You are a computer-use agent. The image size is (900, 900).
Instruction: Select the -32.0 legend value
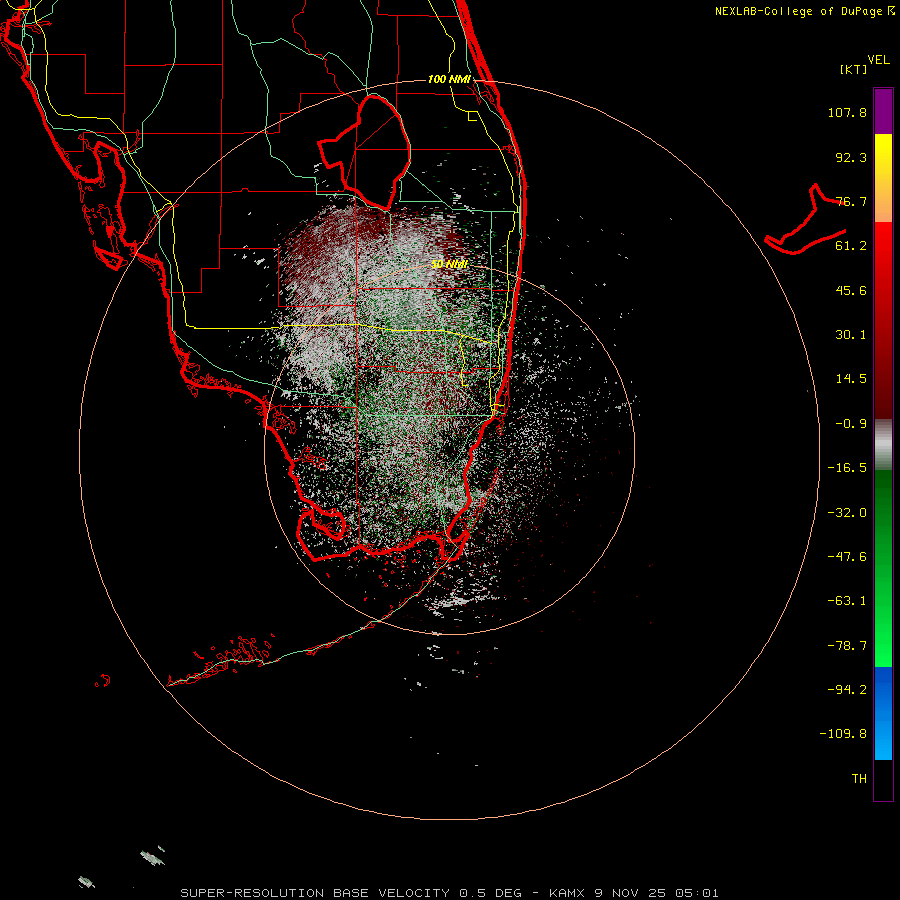847,513
